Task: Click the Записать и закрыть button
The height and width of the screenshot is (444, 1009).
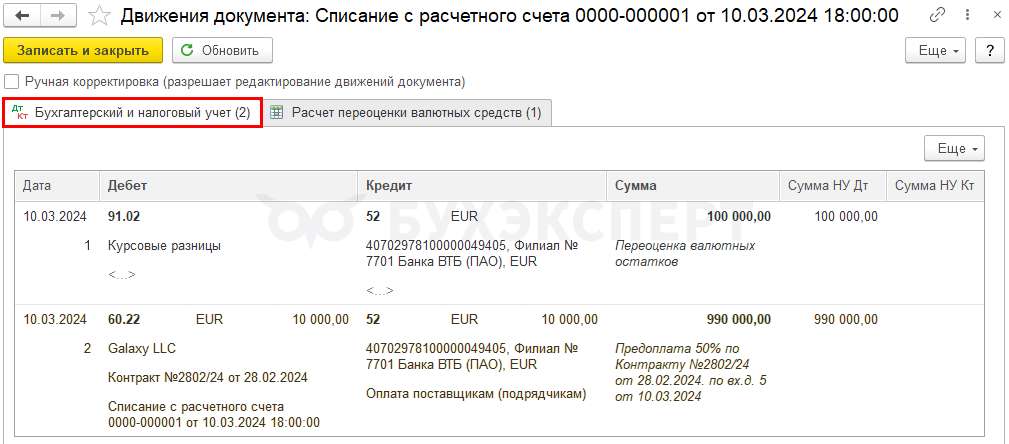Action: (x=83, y=50)
